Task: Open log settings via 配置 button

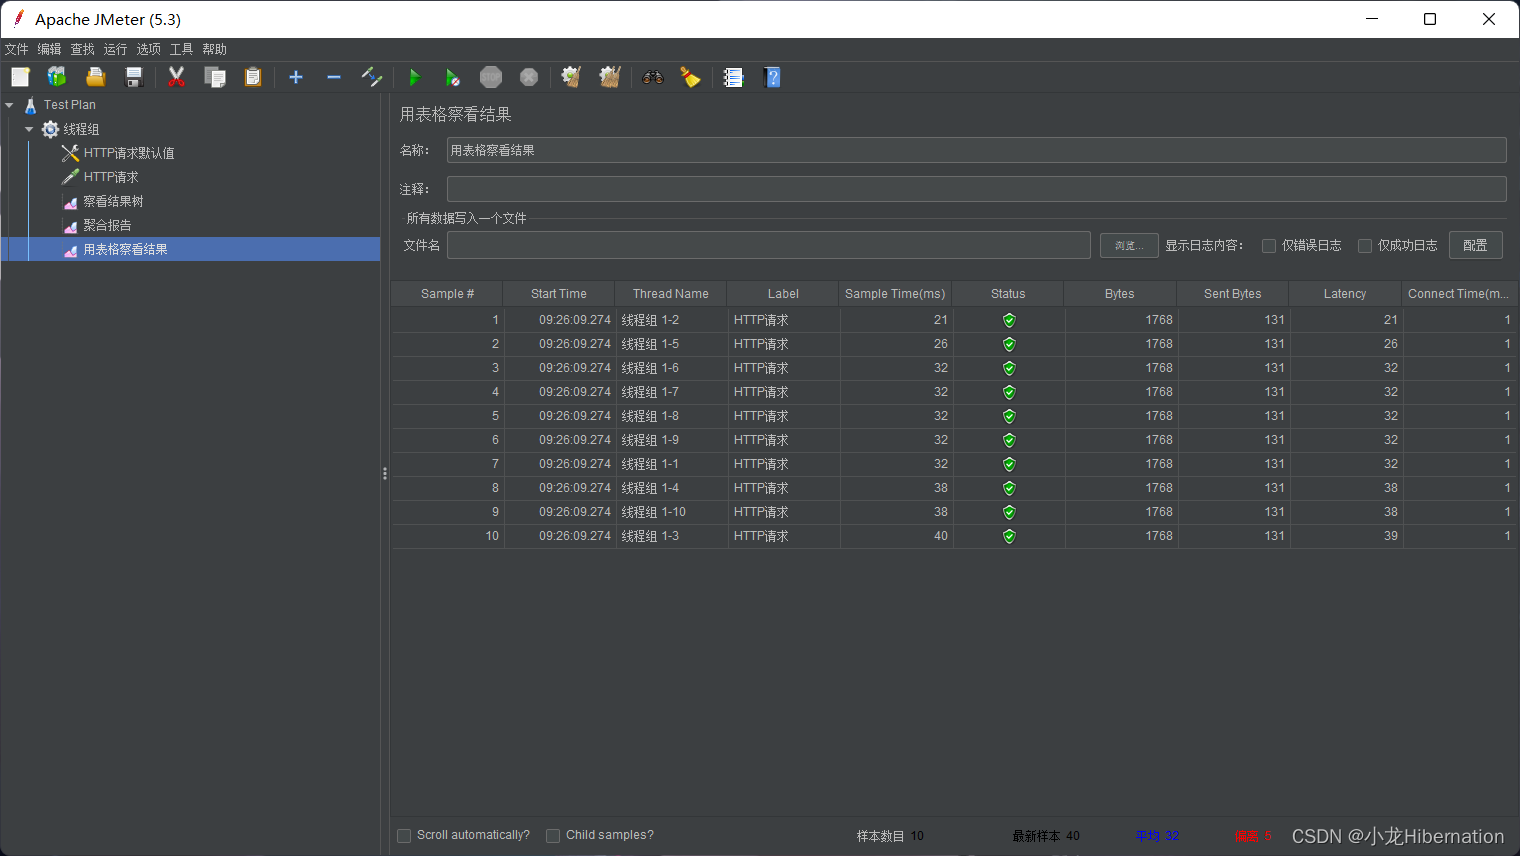Action: [x=1475, y=244]
